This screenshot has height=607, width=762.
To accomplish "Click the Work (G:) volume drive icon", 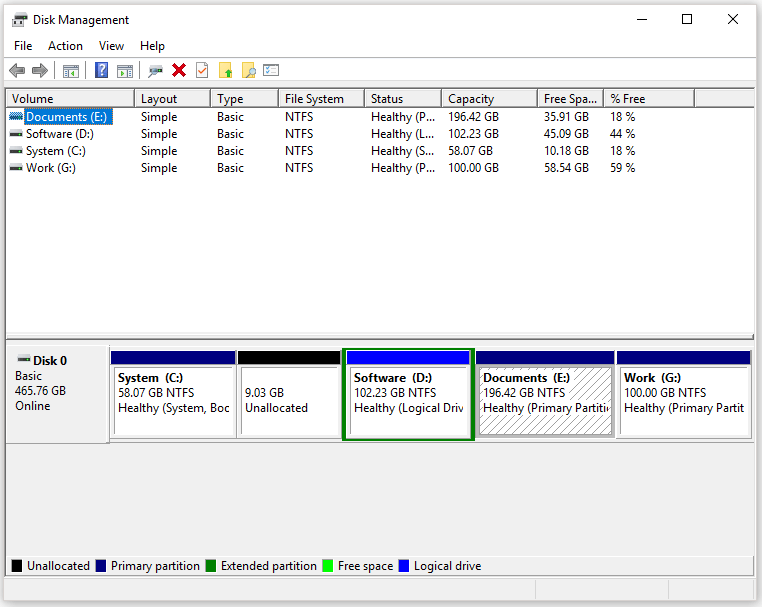I will click(16, 168).
